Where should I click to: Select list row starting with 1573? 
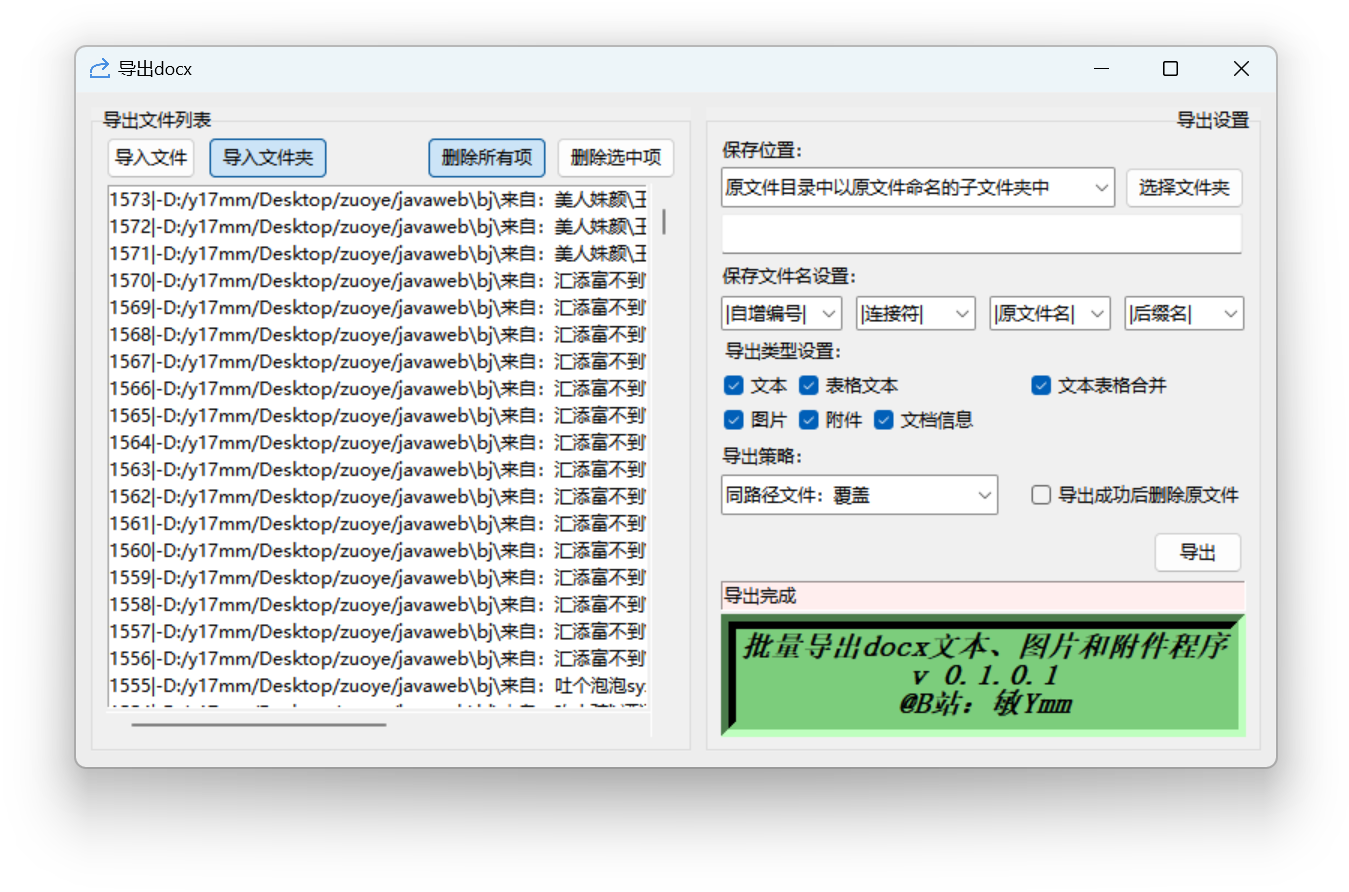coord(378,199)
